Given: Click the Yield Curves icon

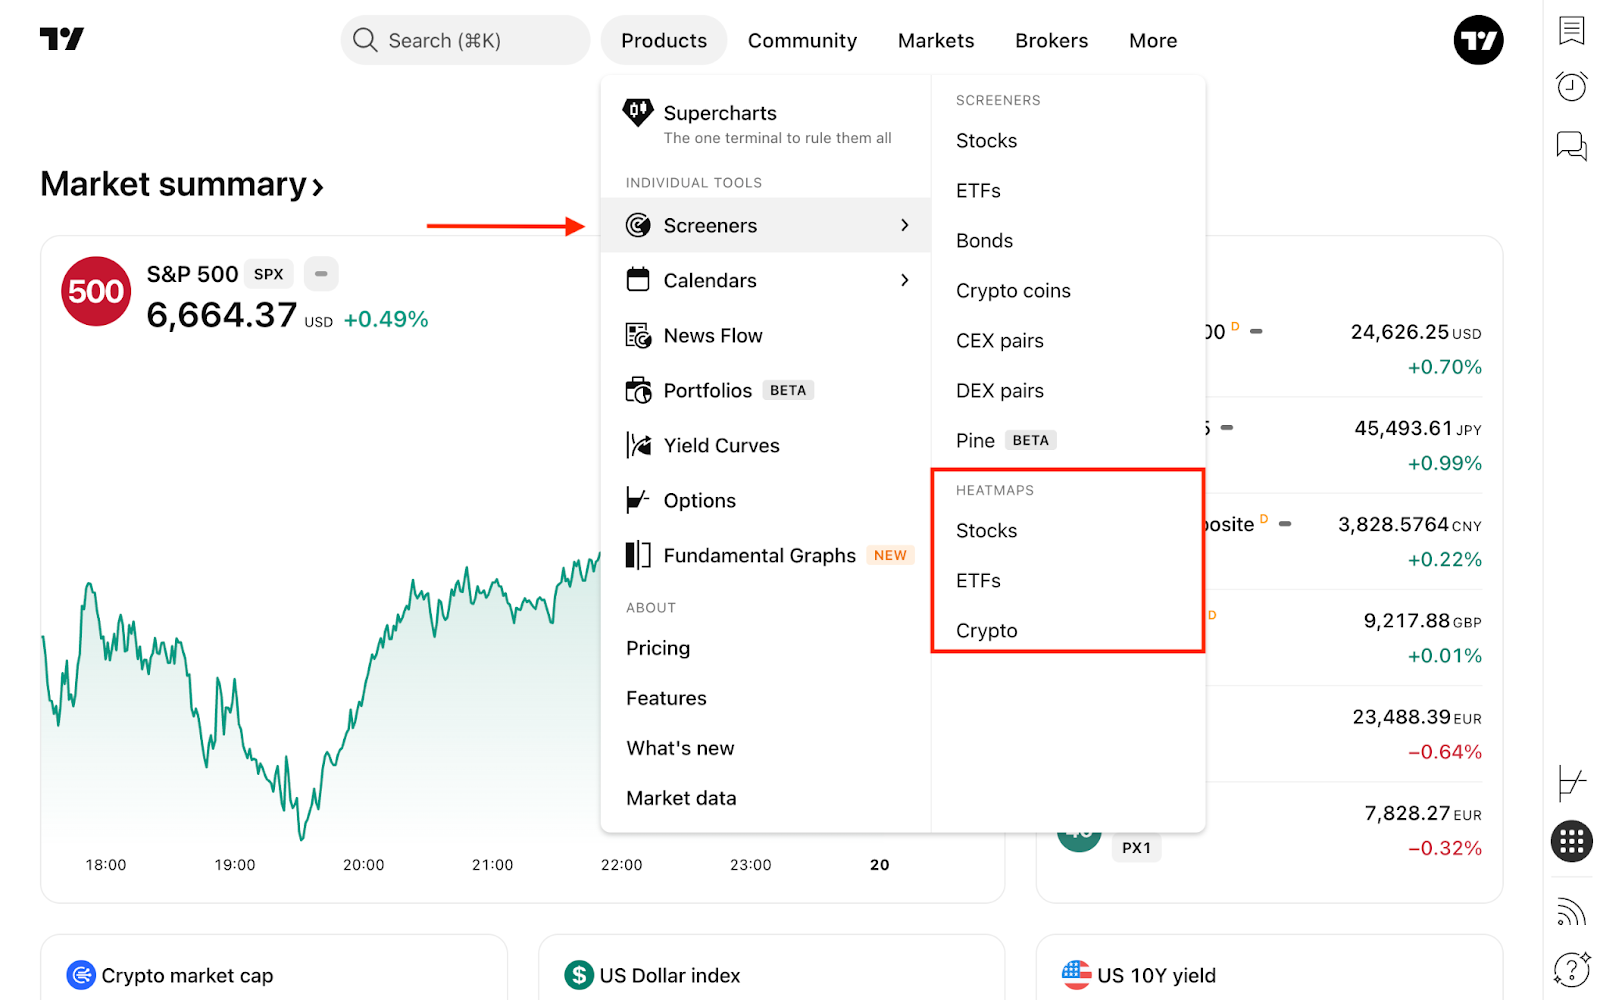Looking at the screenshot, I should tap(638, 445).
